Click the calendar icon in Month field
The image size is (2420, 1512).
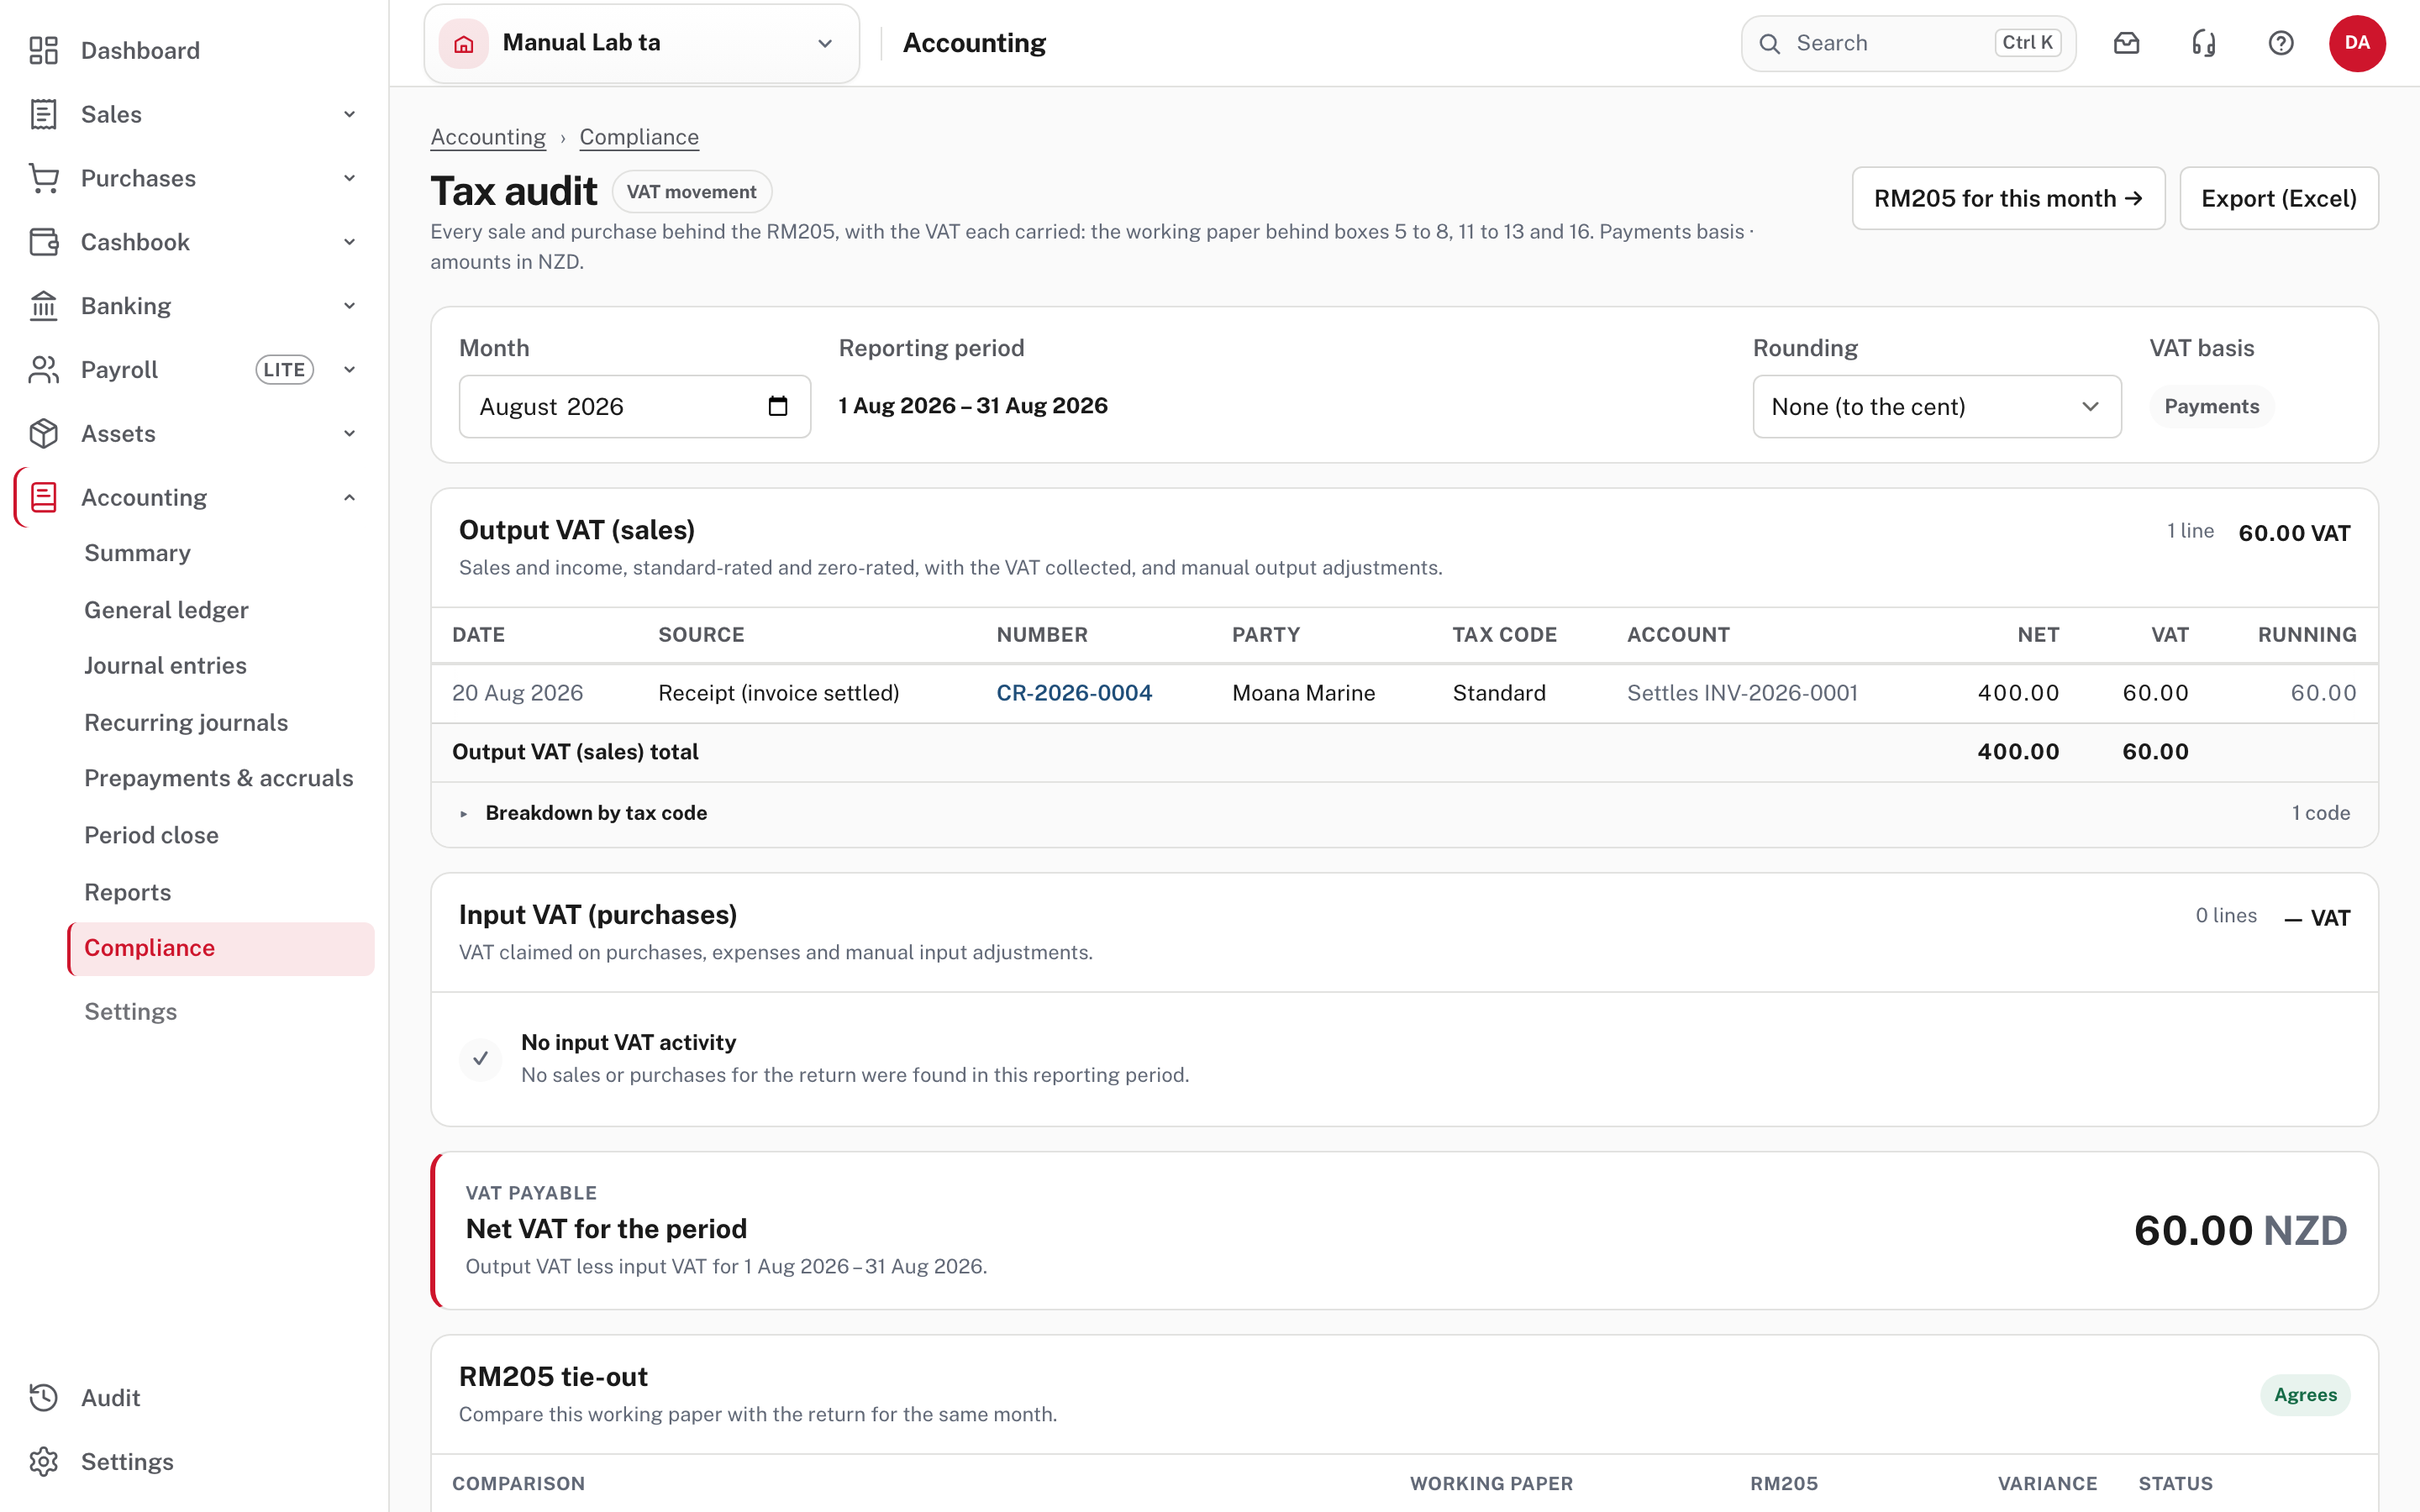point(778,406)
